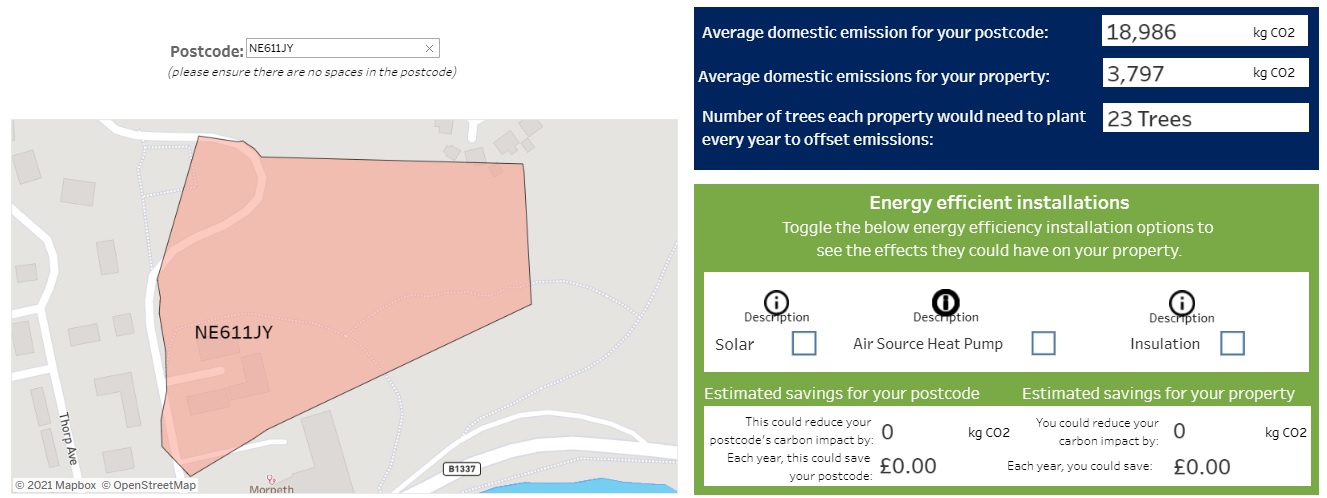Open the Insulation description info icon
The height and width of the screenshot is (498, 1327).
point(1182,302)
